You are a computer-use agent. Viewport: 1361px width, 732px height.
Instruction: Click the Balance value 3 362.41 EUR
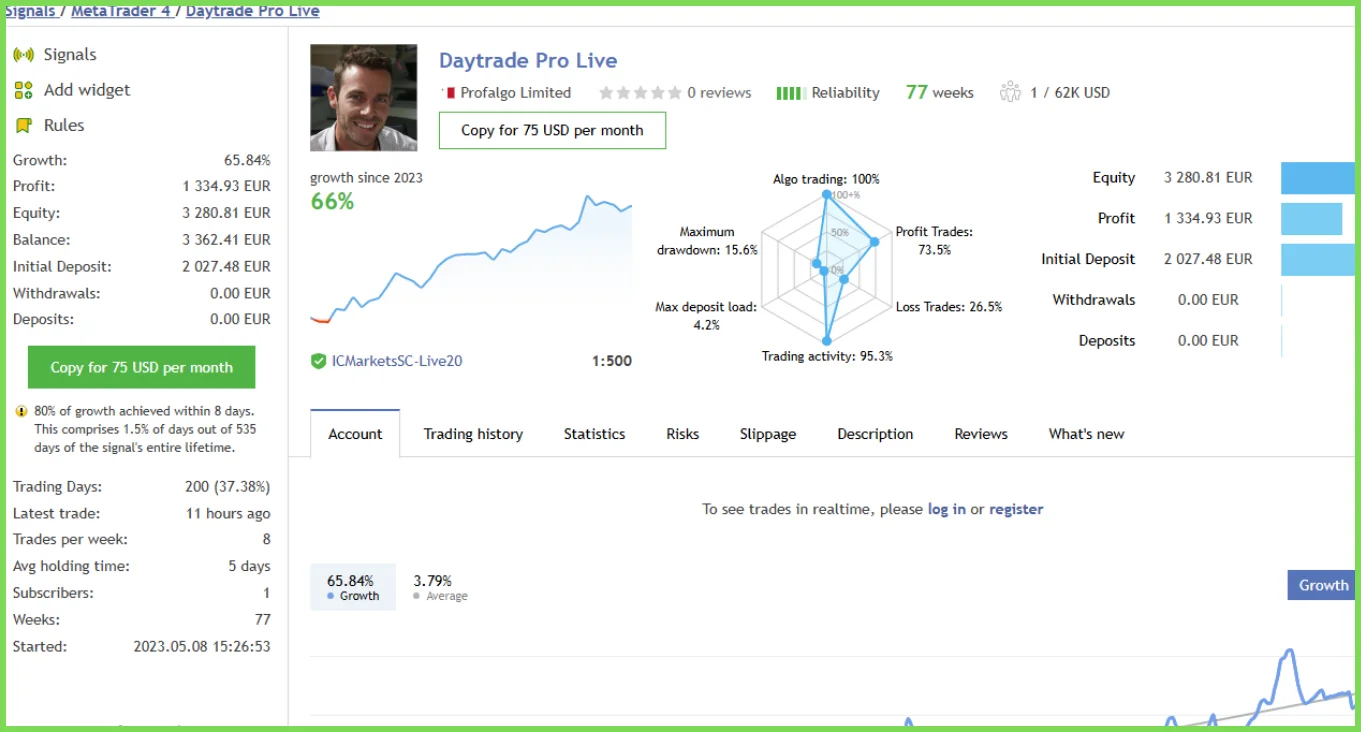click(x=226, y=240)
